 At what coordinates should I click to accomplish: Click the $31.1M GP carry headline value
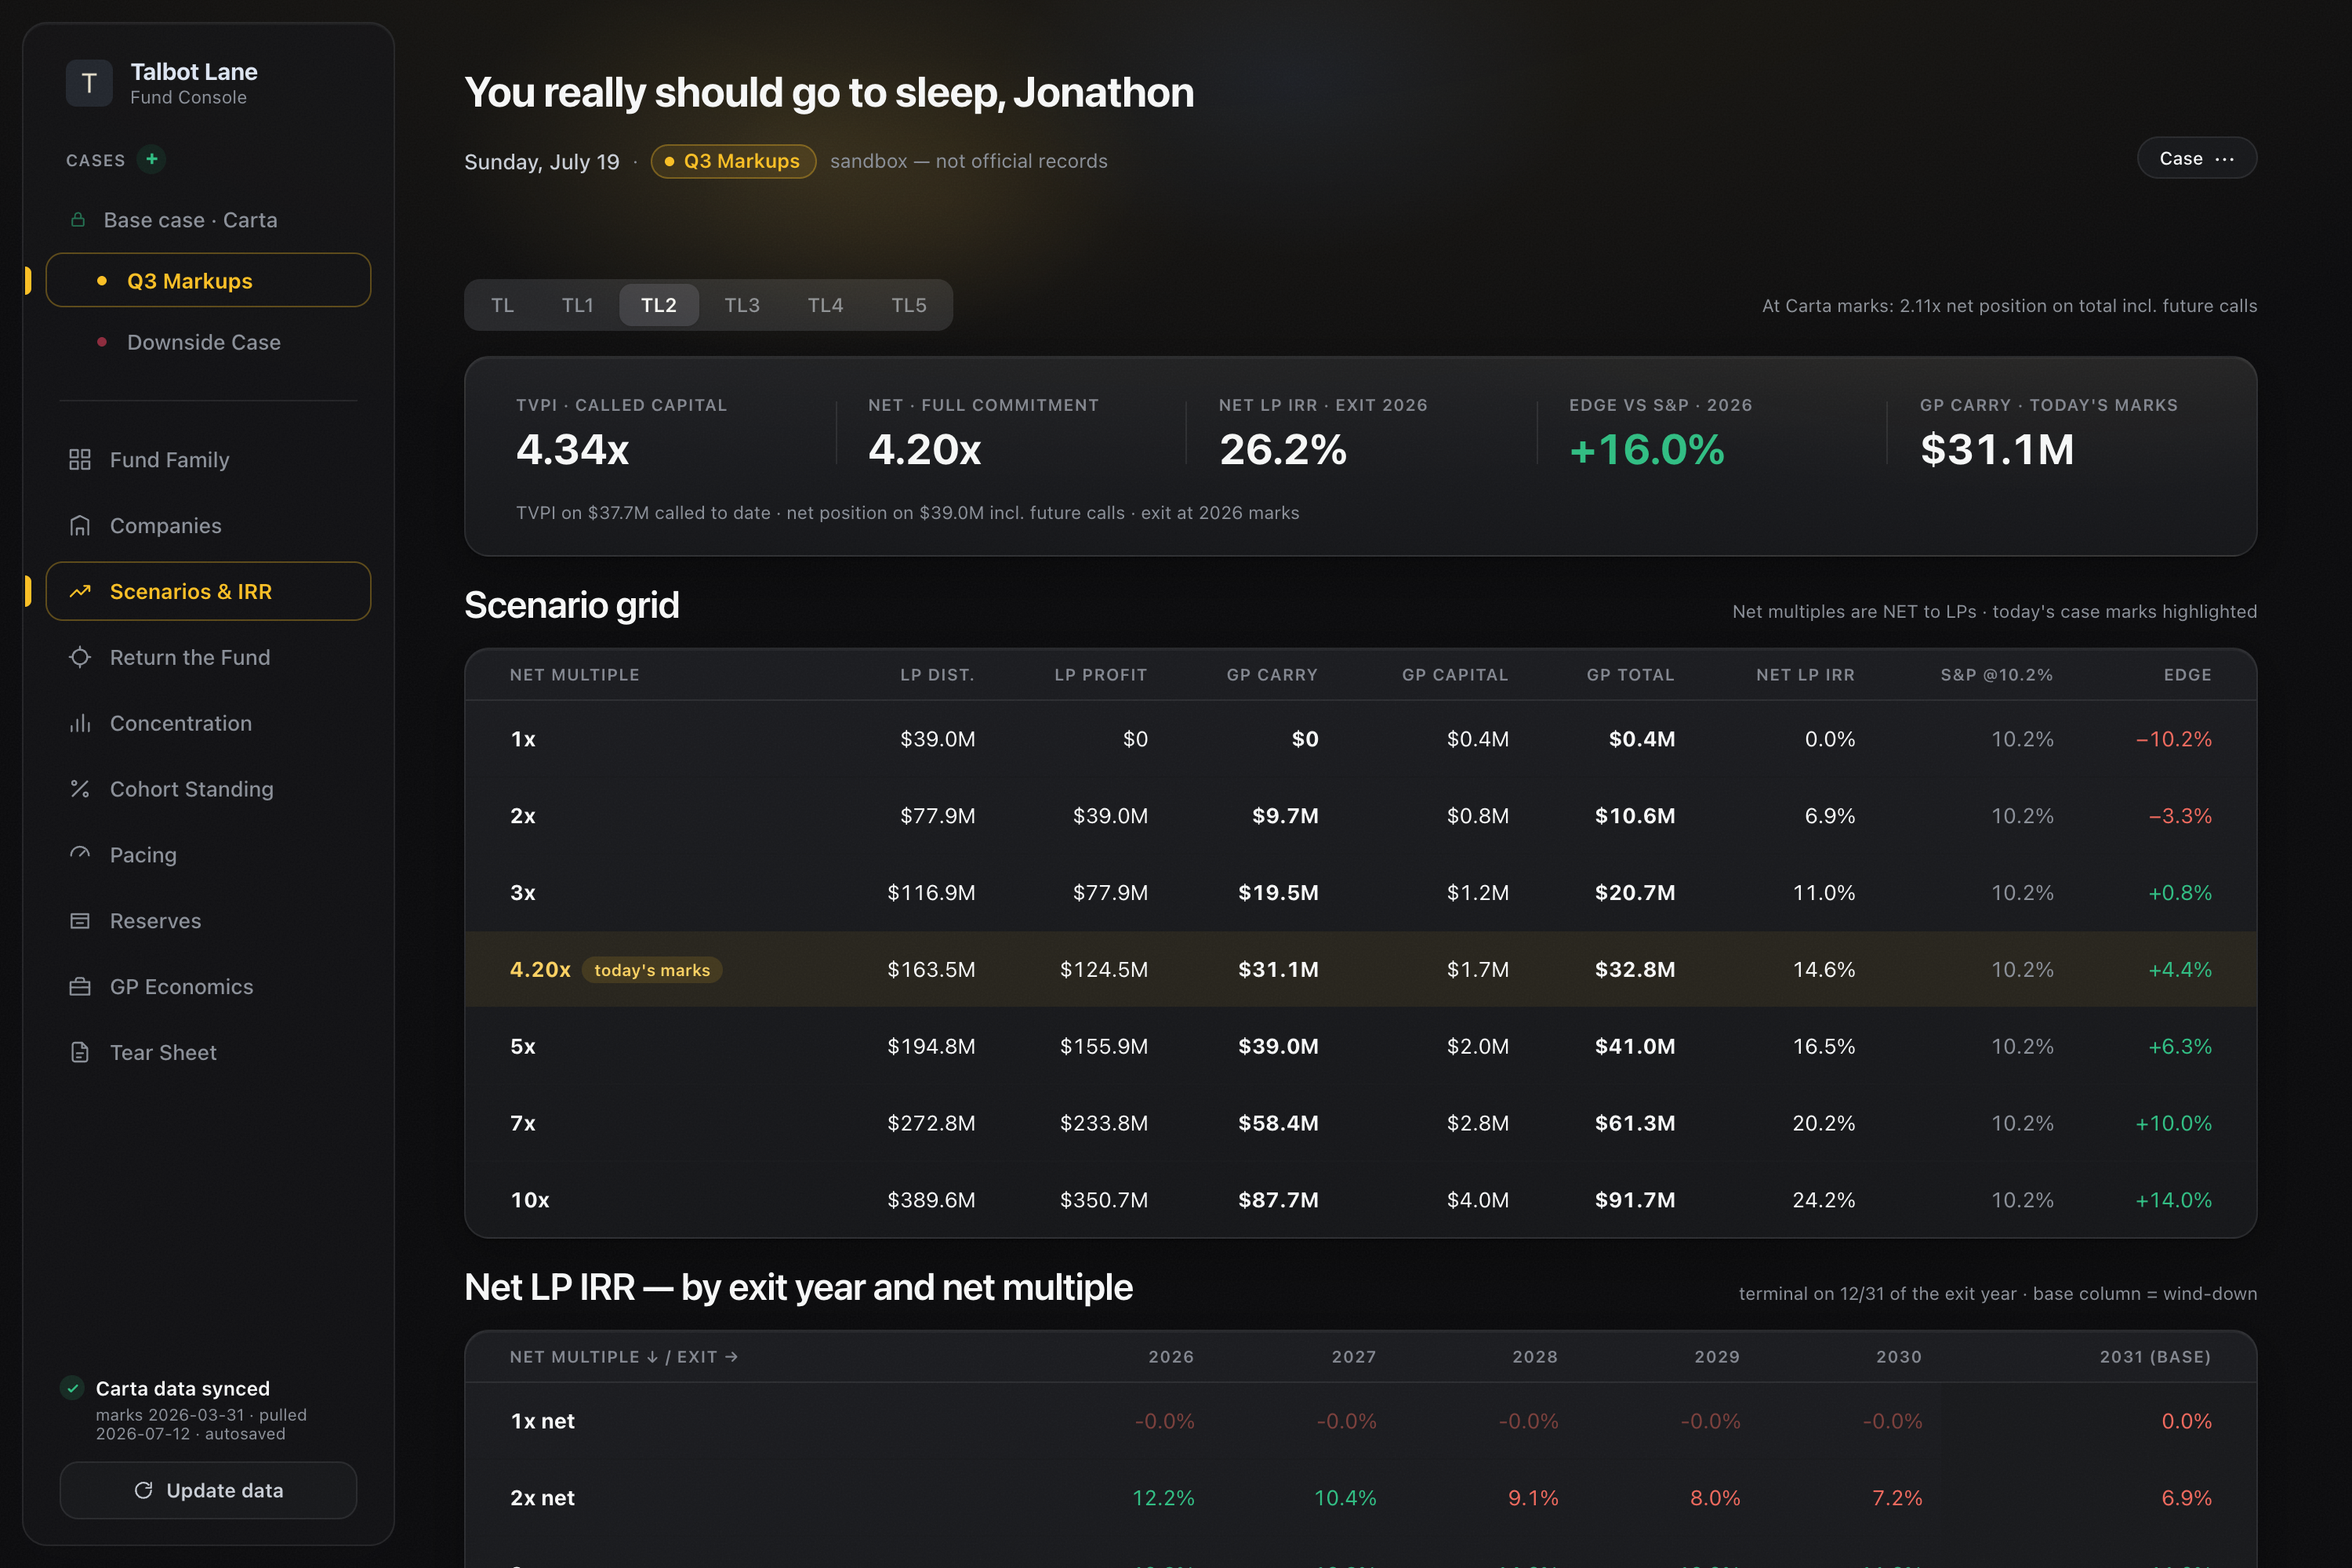tap(1997, 450)
